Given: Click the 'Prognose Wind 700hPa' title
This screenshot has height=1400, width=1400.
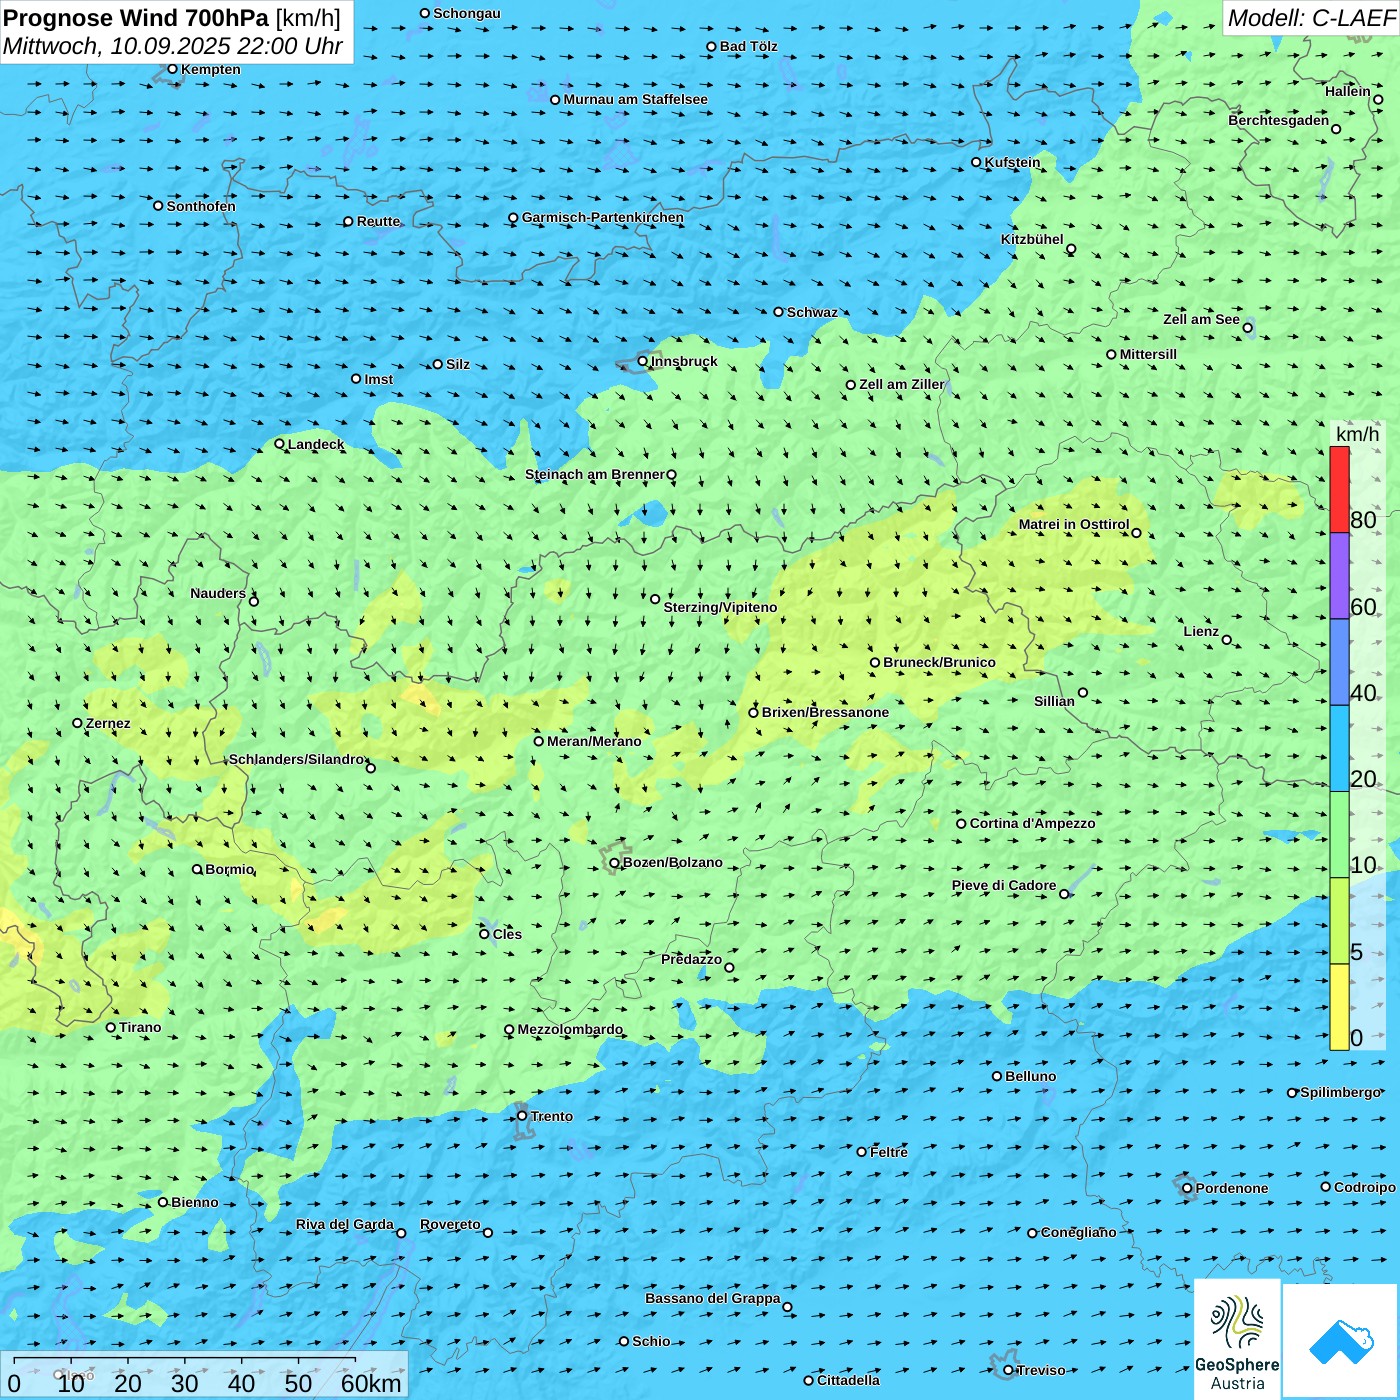Looking at the screenshot, I should pyautogui.click(x=136, y=18).
